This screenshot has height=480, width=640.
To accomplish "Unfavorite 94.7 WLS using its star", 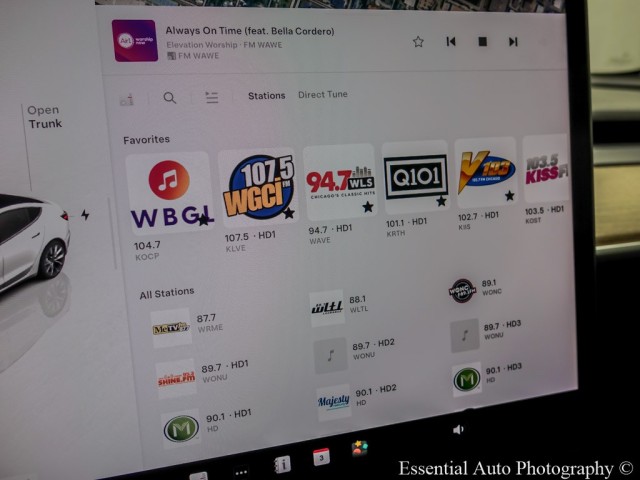I will click(x=368, y=207).
